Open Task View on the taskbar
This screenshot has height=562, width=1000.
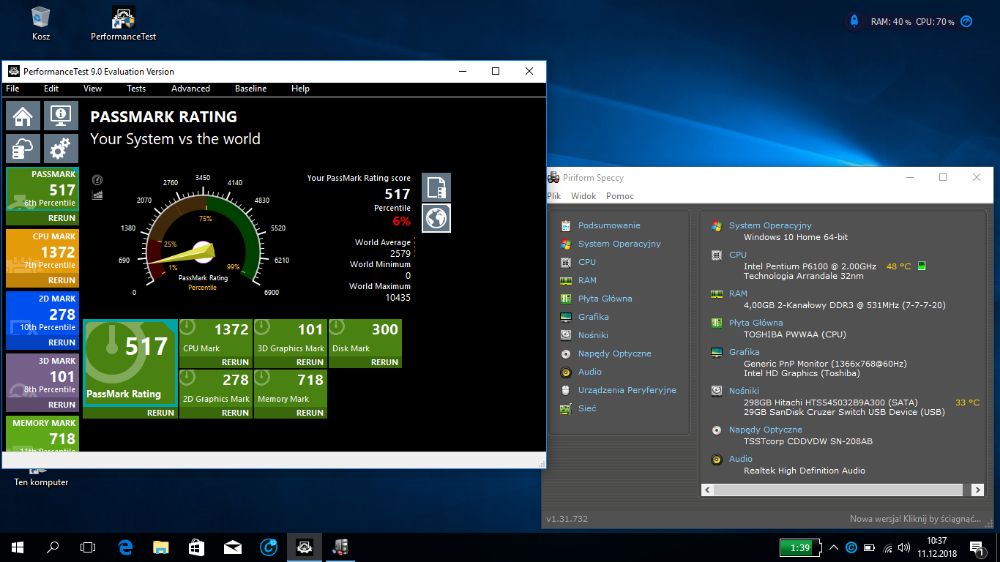coord(87,547)
